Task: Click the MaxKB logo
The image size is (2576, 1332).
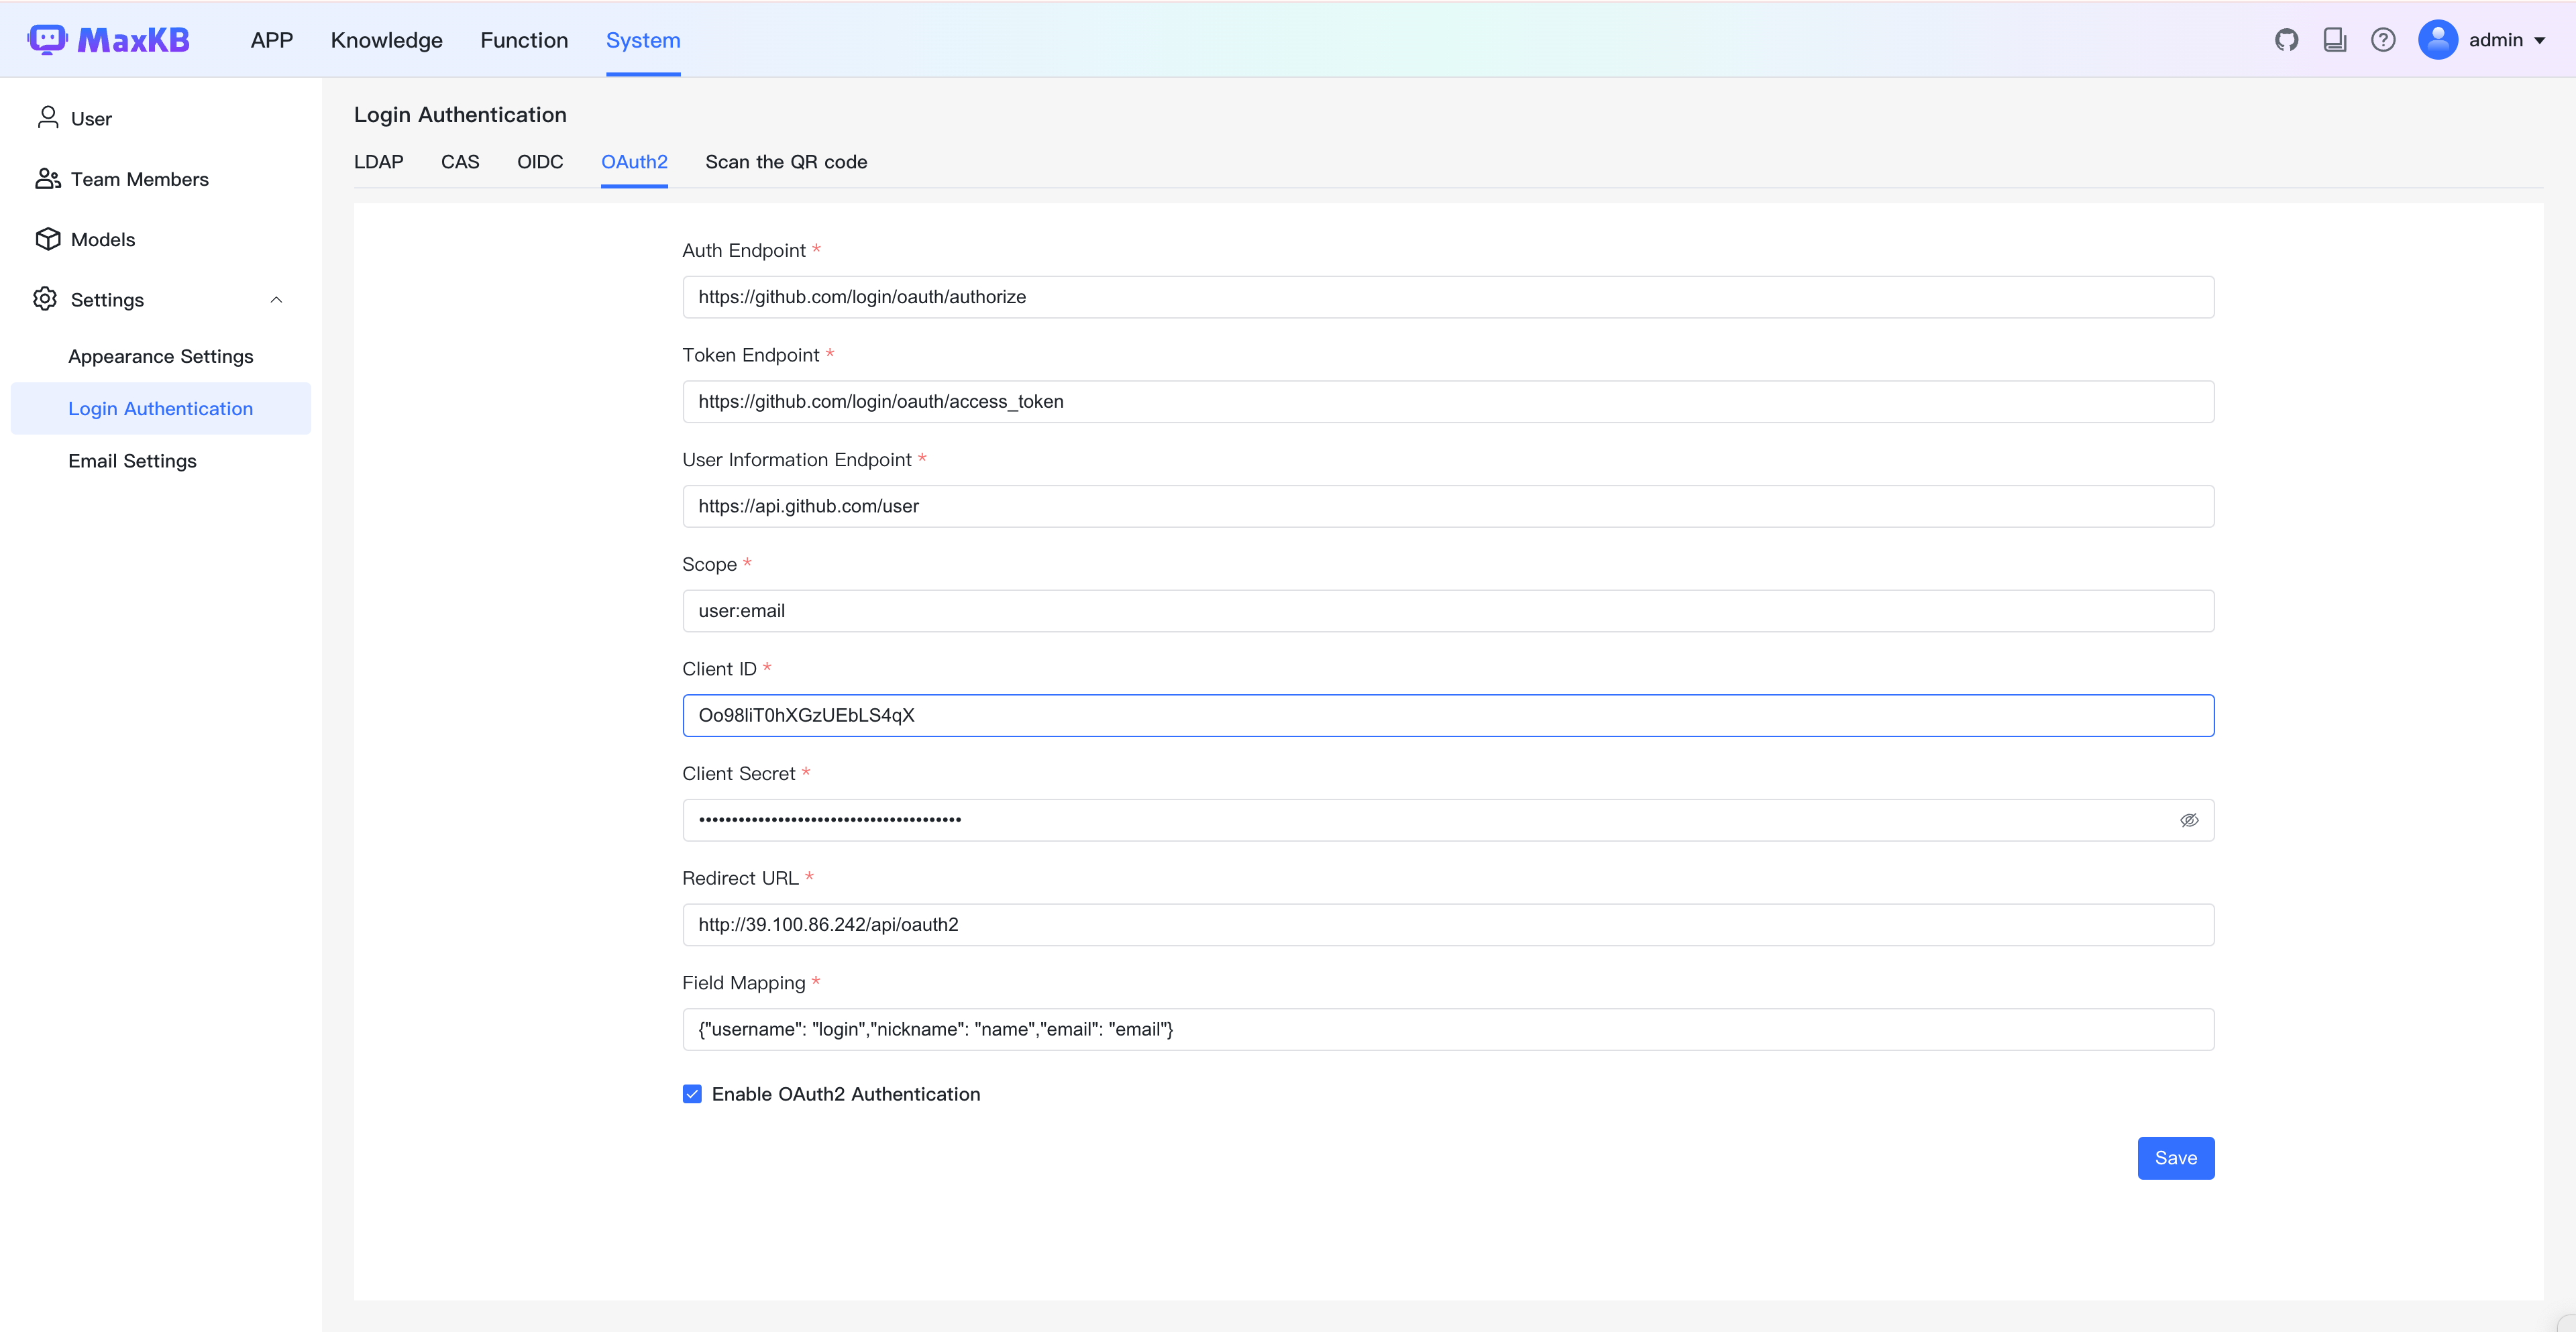Action: (x=108, y=40)
